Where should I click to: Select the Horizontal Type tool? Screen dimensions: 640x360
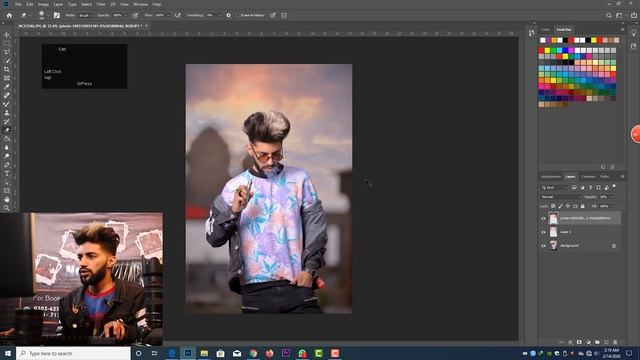pyautogui.click(x=7, y=173)
